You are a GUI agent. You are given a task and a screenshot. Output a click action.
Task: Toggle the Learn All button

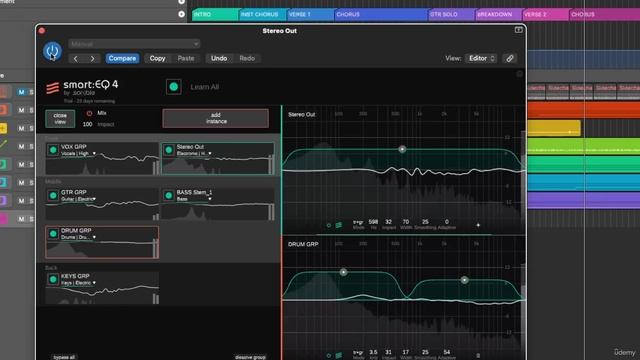click(173, 87)
